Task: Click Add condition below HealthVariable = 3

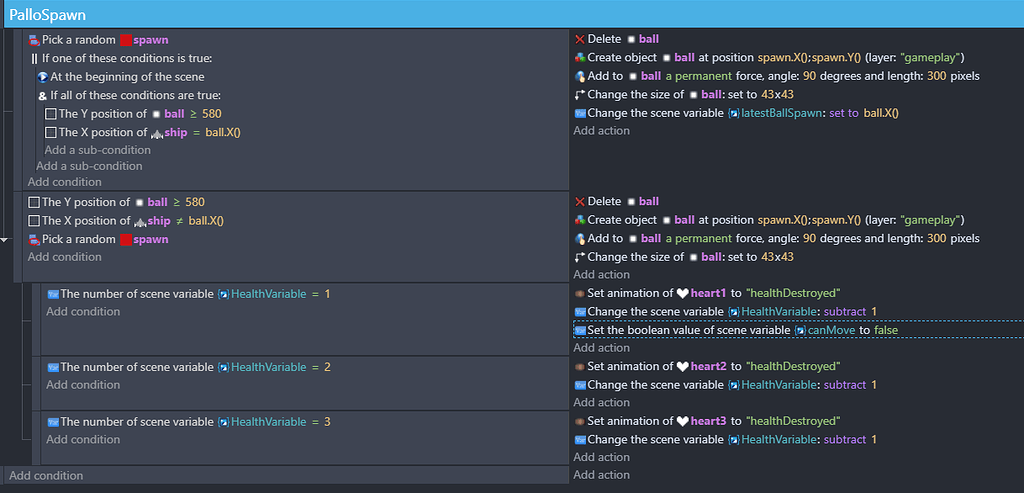Action: pos(83,439)
